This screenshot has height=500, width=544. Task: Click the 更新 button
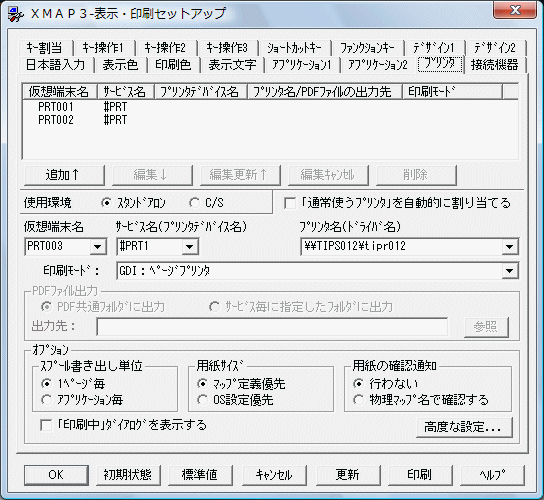pos(348,475)
